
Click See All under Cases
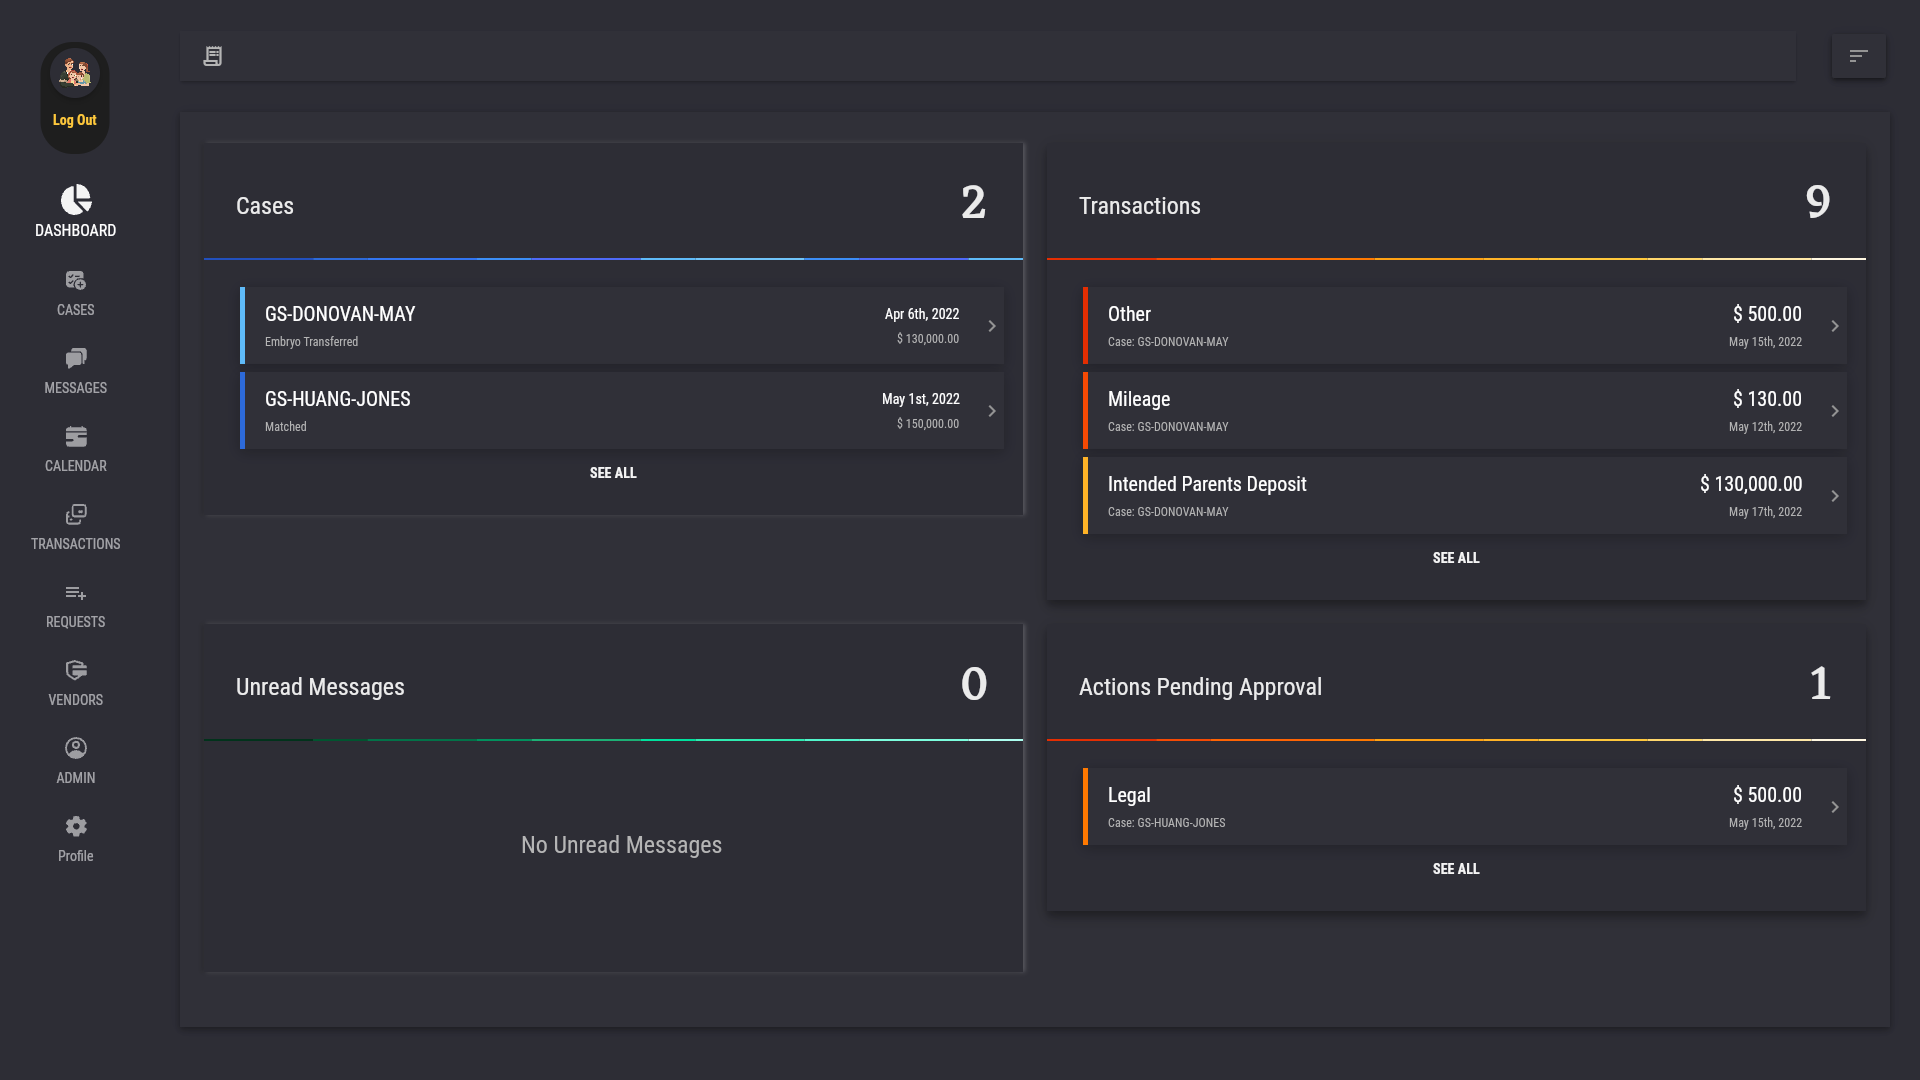pos(613,473)
